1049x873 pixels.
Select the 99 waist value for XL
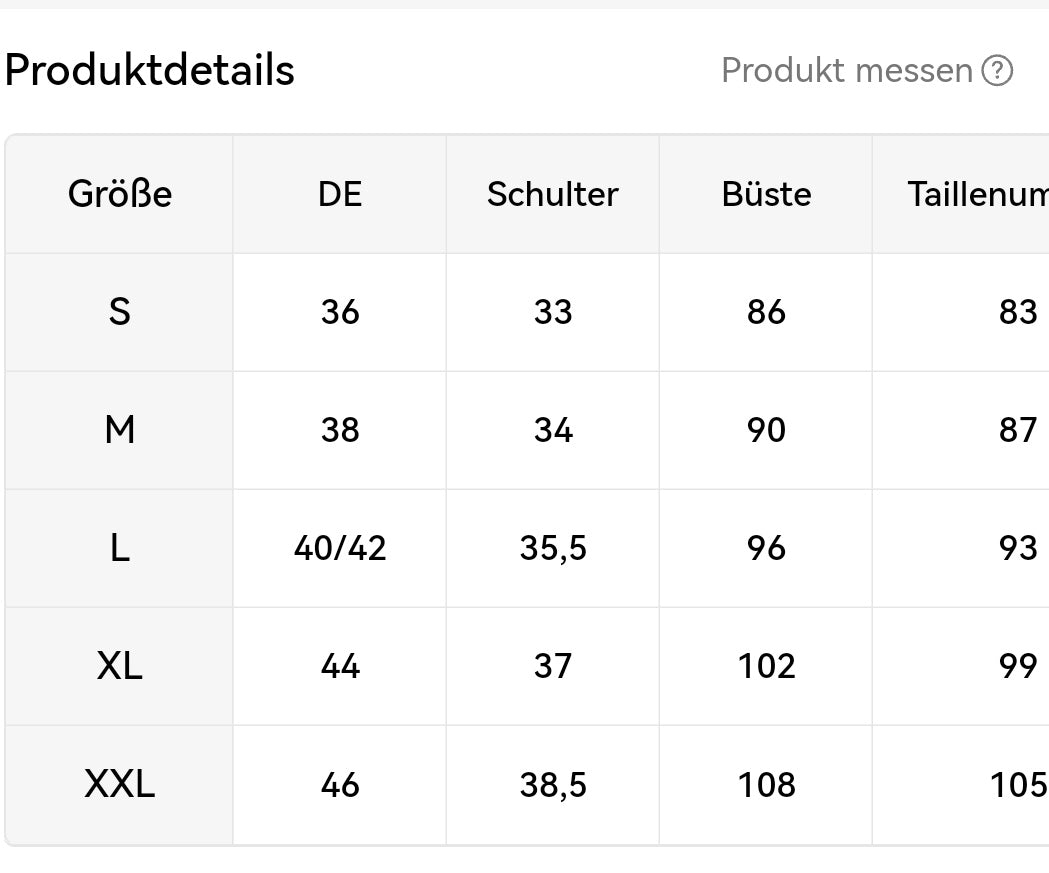1017,666
